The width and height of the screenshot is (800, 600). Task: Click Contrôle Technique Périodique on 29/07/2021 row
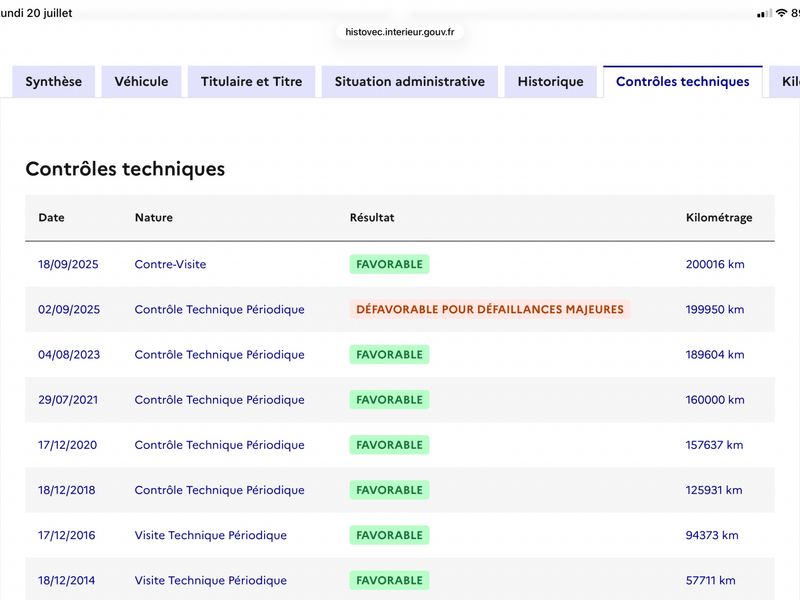pyautogui.click(x=219, y=400)
